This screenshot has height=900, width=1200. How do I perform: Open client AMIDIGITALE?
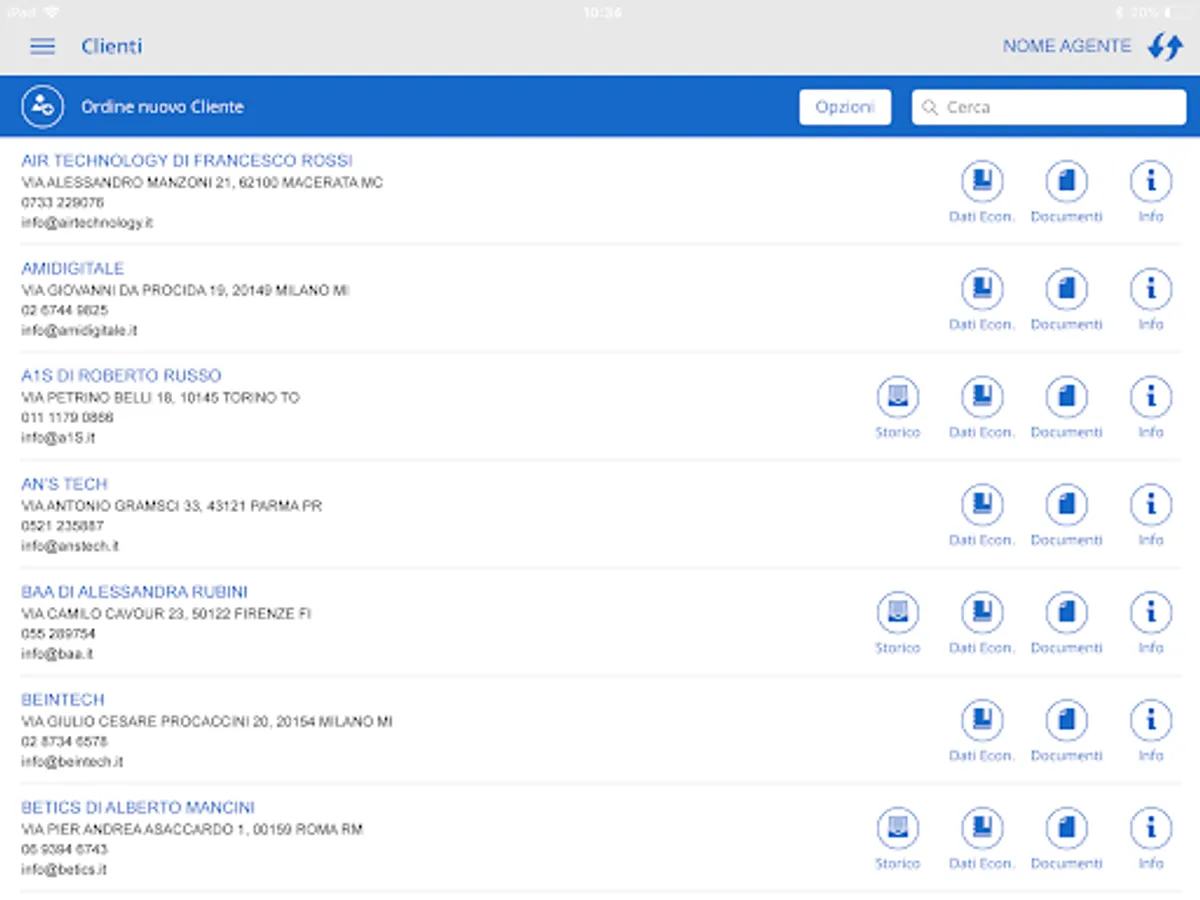click(73, 269)
